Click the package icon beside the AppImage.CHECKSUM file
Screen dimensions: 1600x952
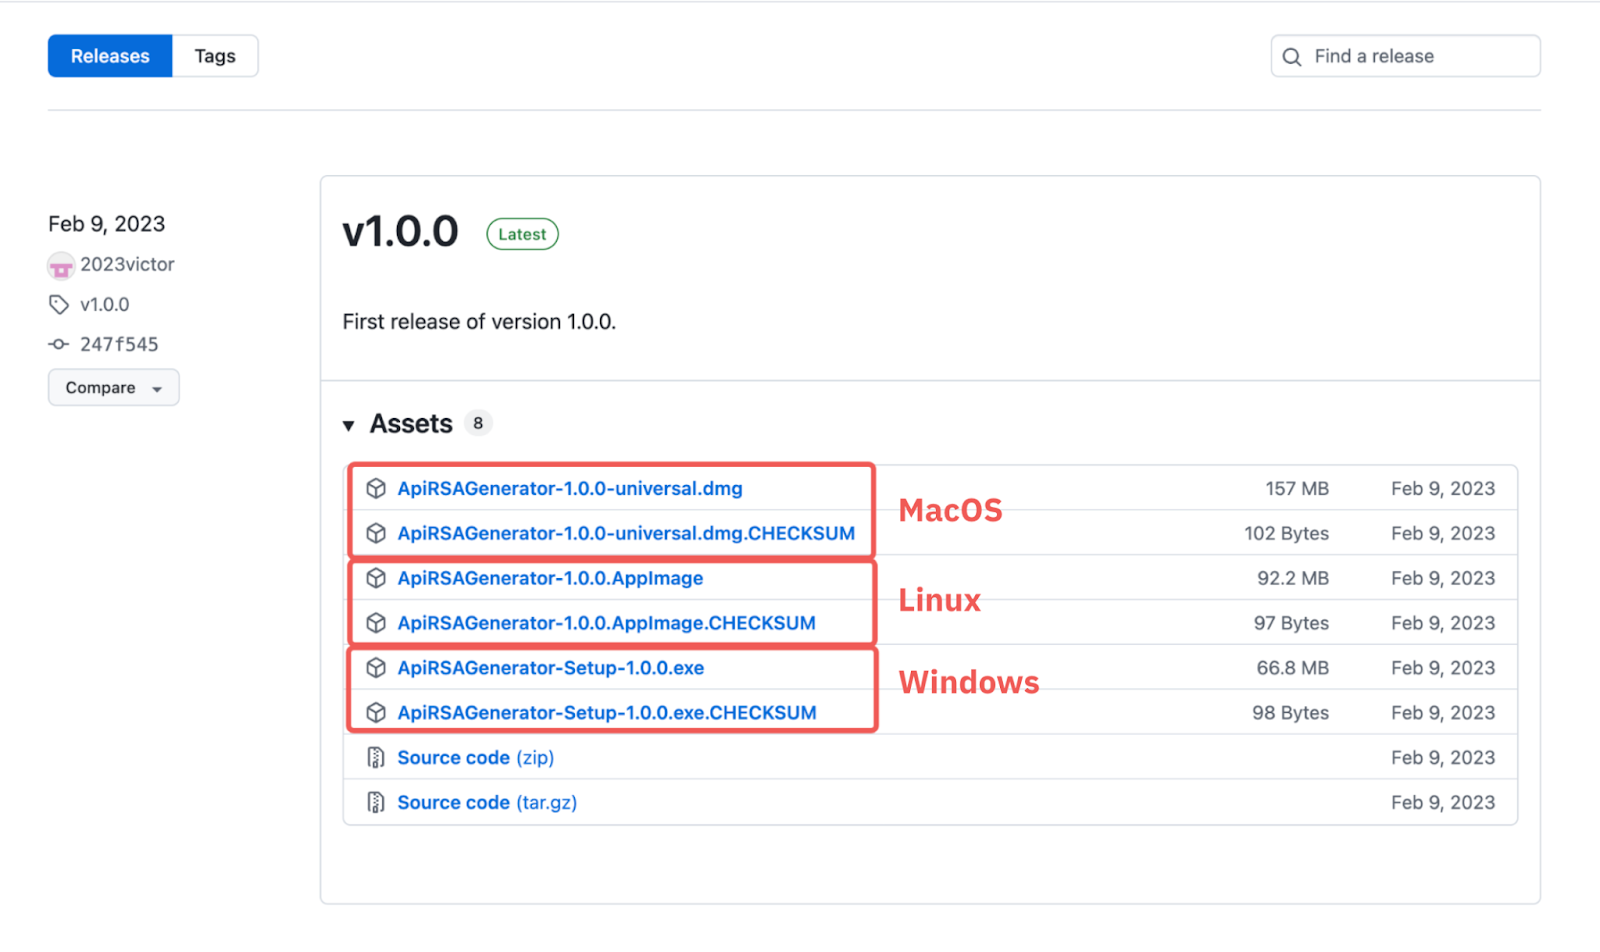(x=376, y=623)
